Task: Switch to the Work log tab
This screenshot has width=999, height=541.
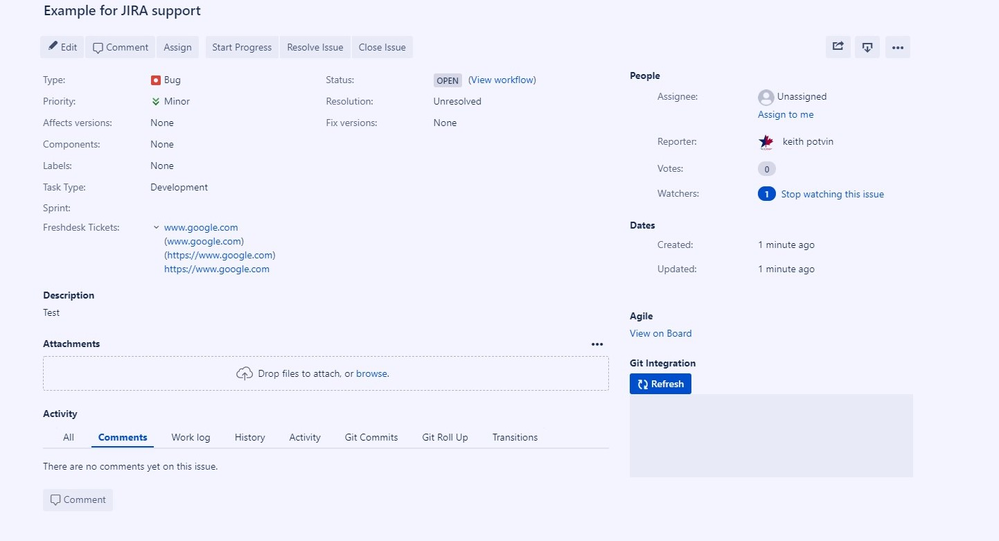Action: click(x=190, y=437)
